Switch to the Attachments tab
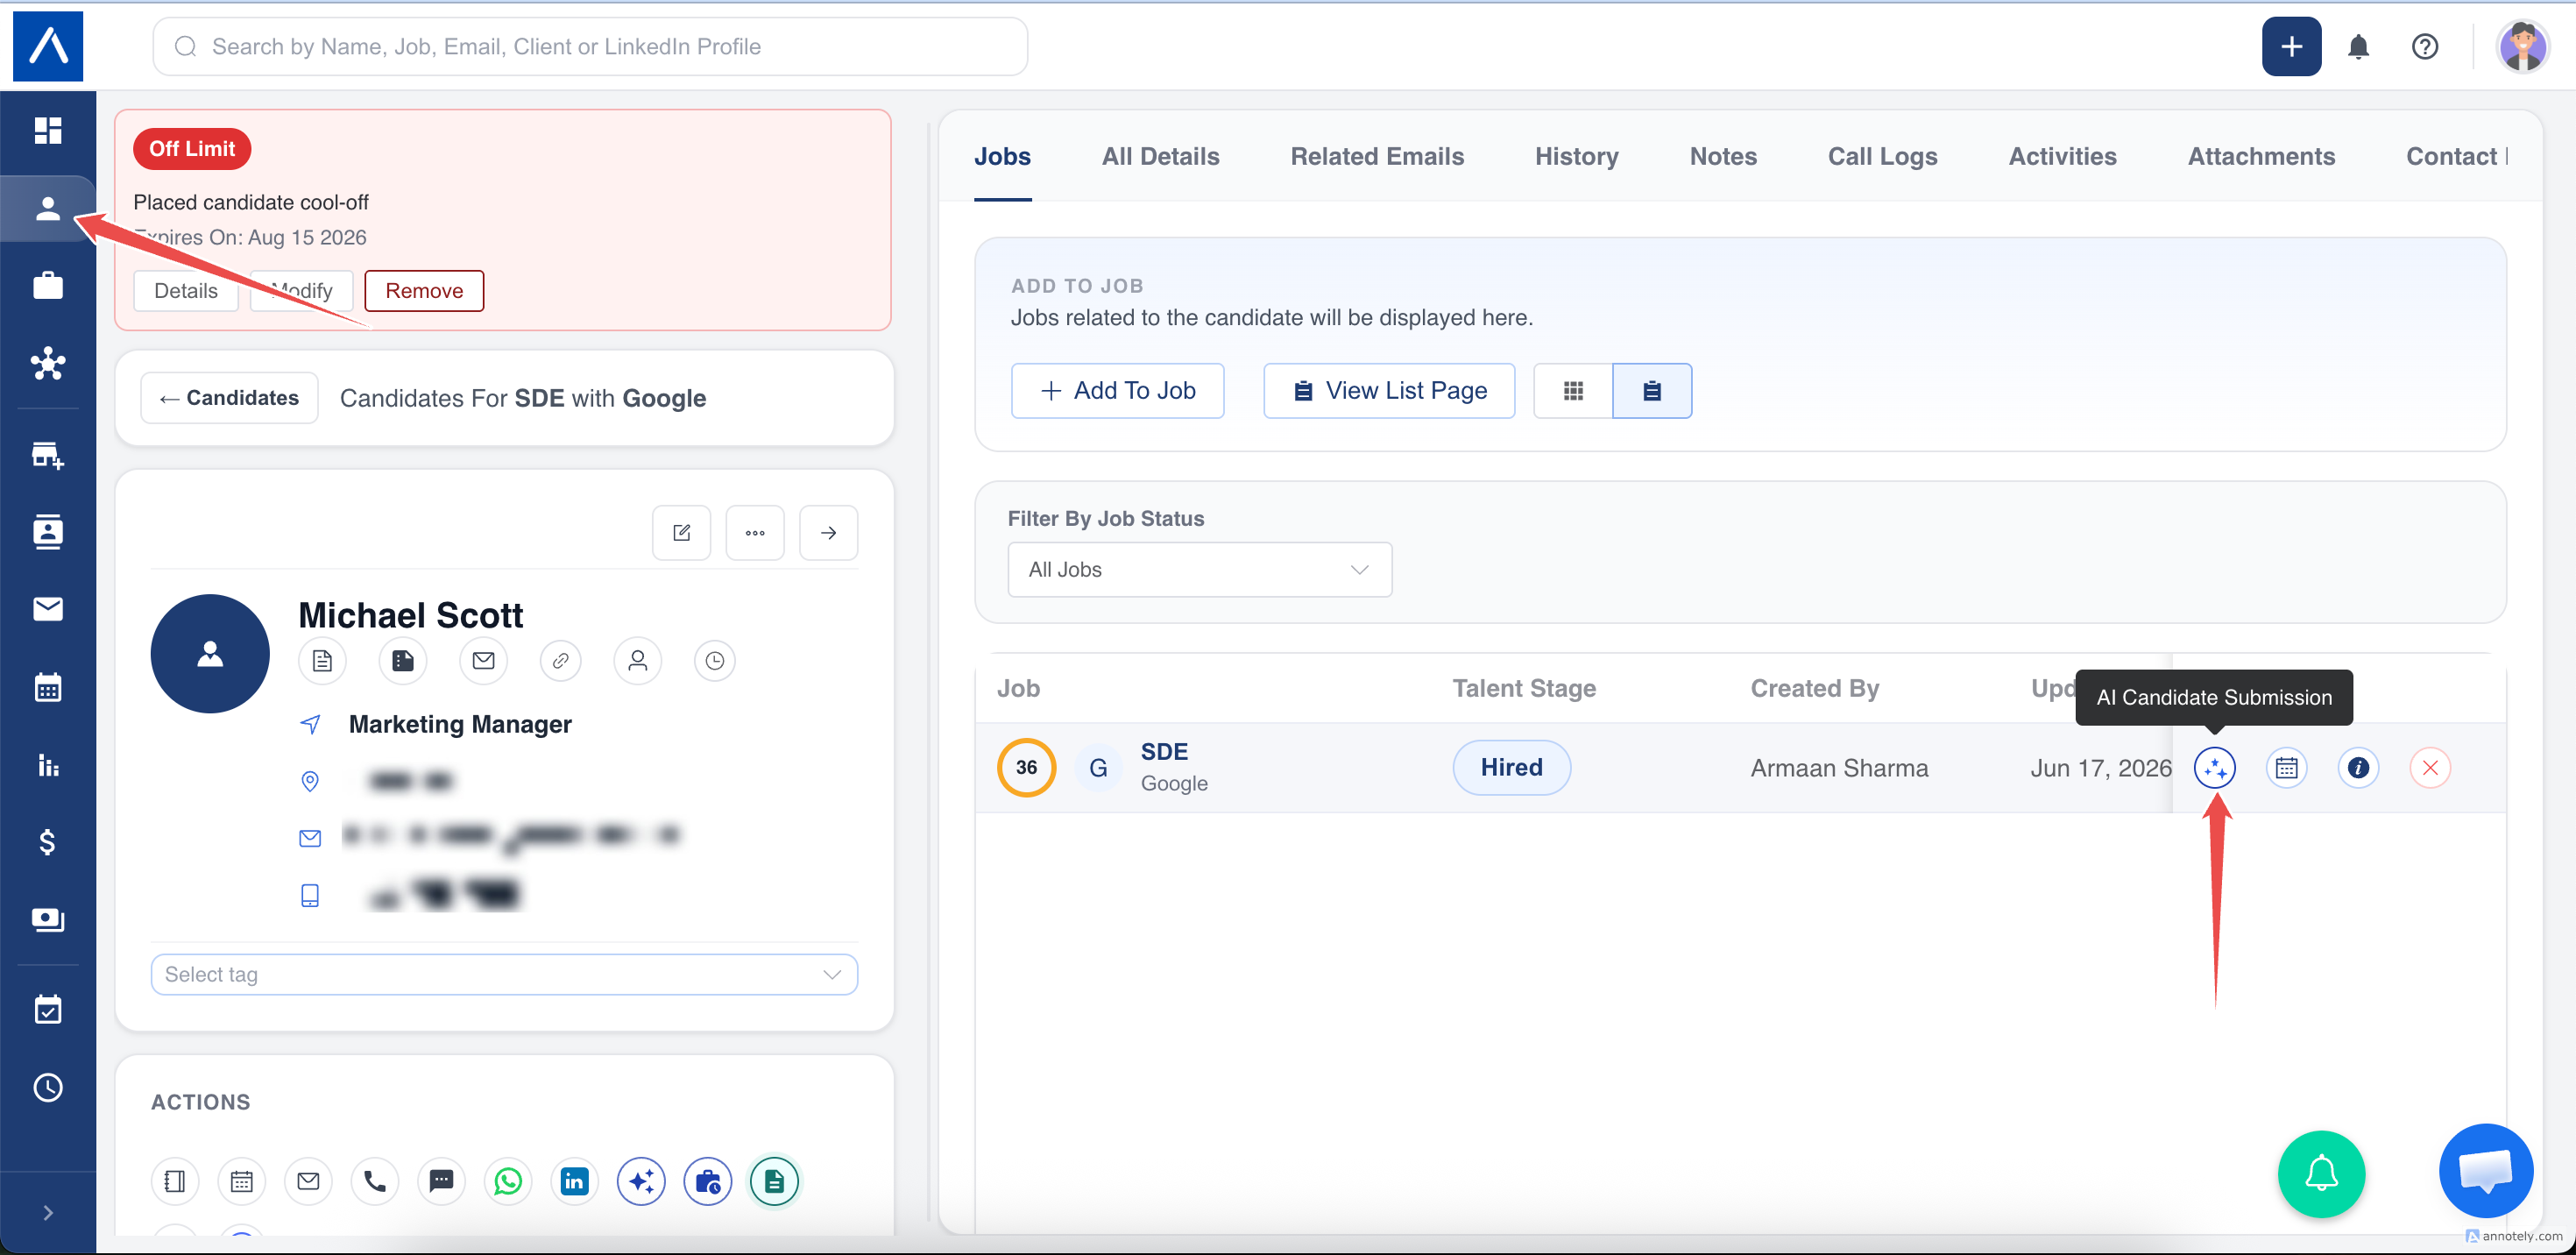Viewport: 2576px width, 1255px height. (x=2261, y=156)
